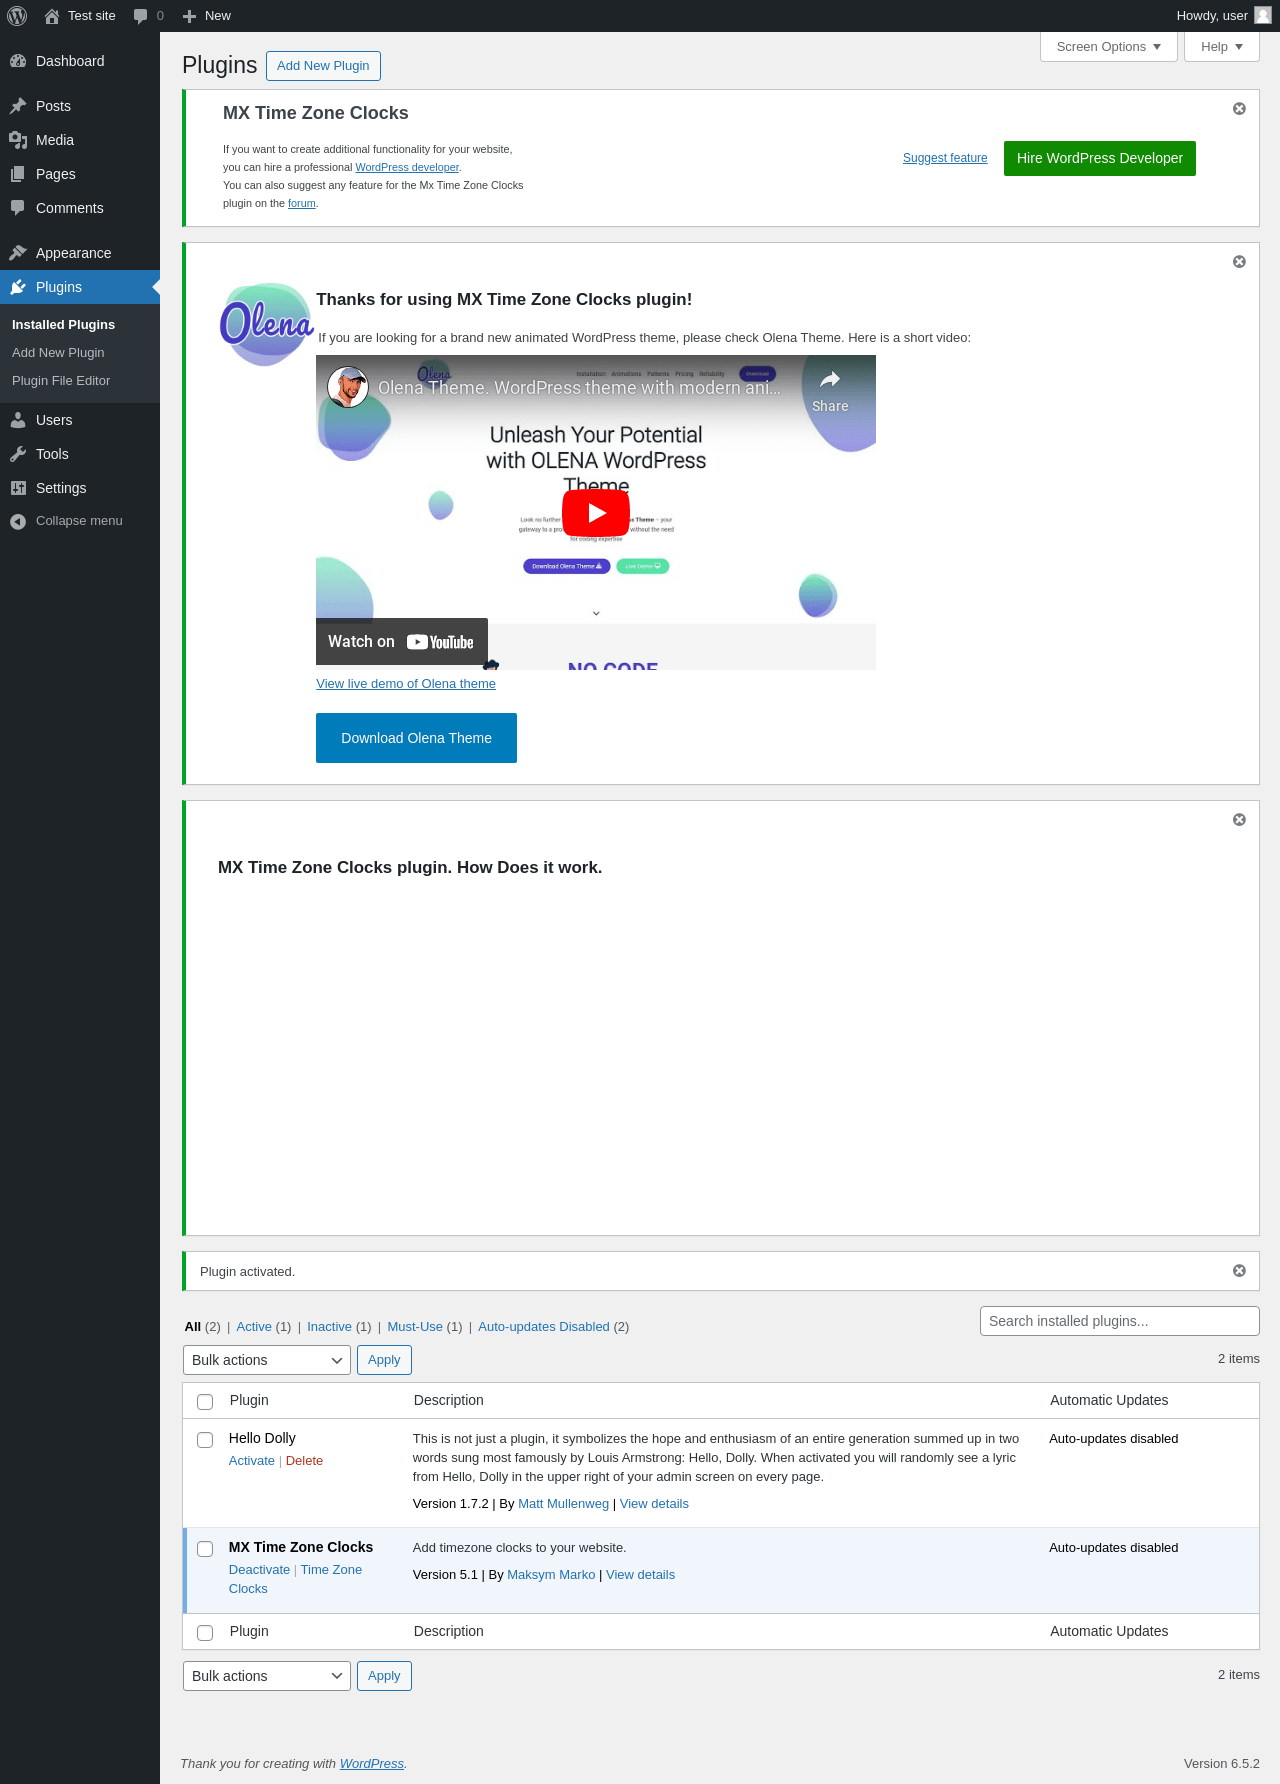Open Installed Plugins submenu item
The width and height of the screenshot is (1280, 1784).
tap(63, 325)
